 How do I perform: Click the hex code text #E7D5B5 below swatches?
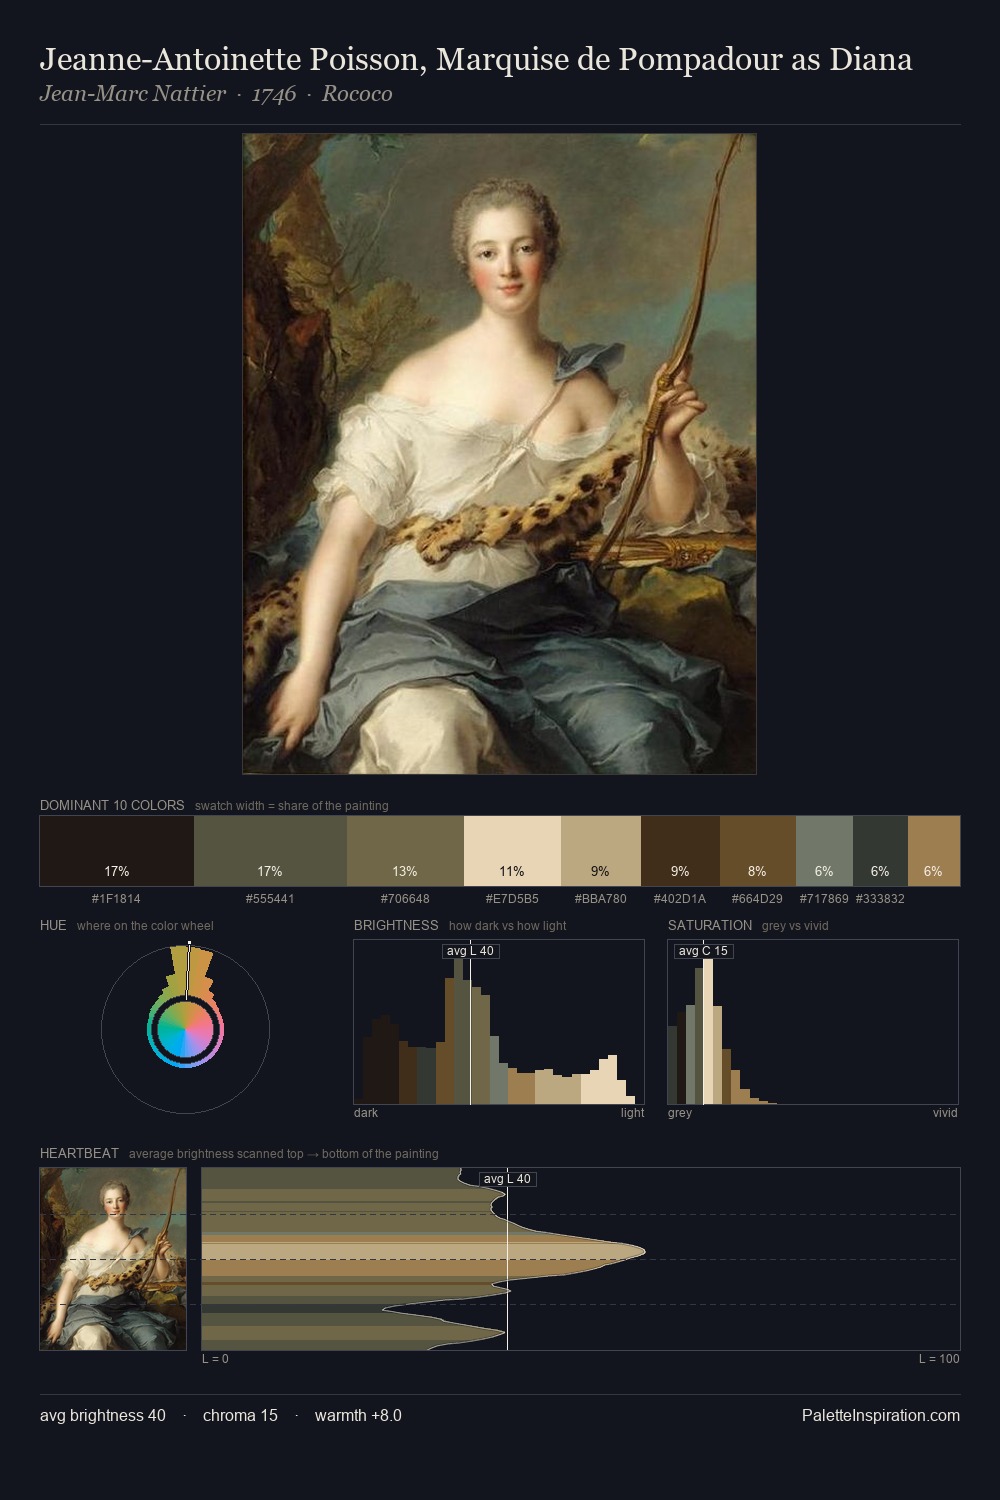tap(512, 899)
